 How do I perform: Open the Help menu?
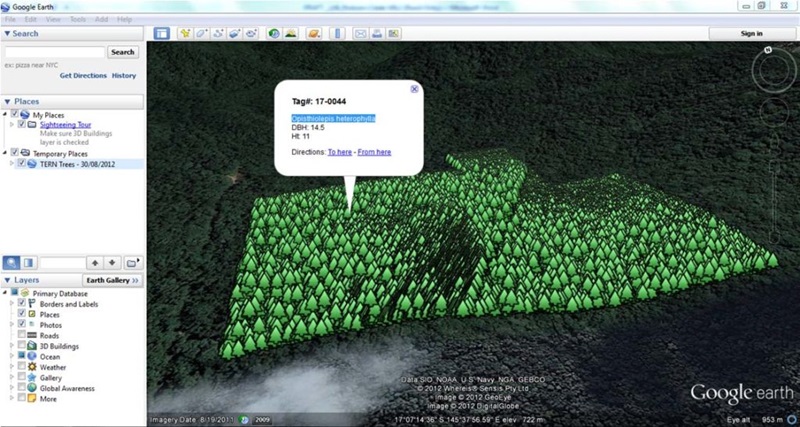tap(124, 19)
